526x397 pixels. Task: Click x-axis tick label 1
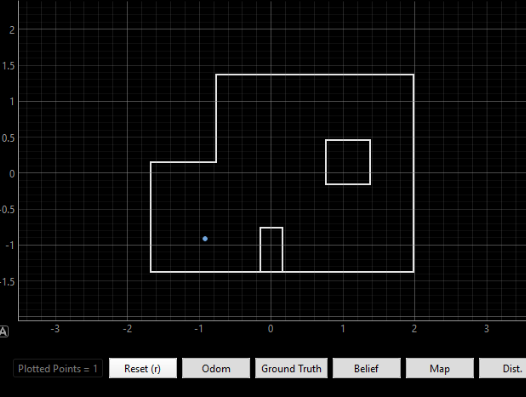coord(343,329)
